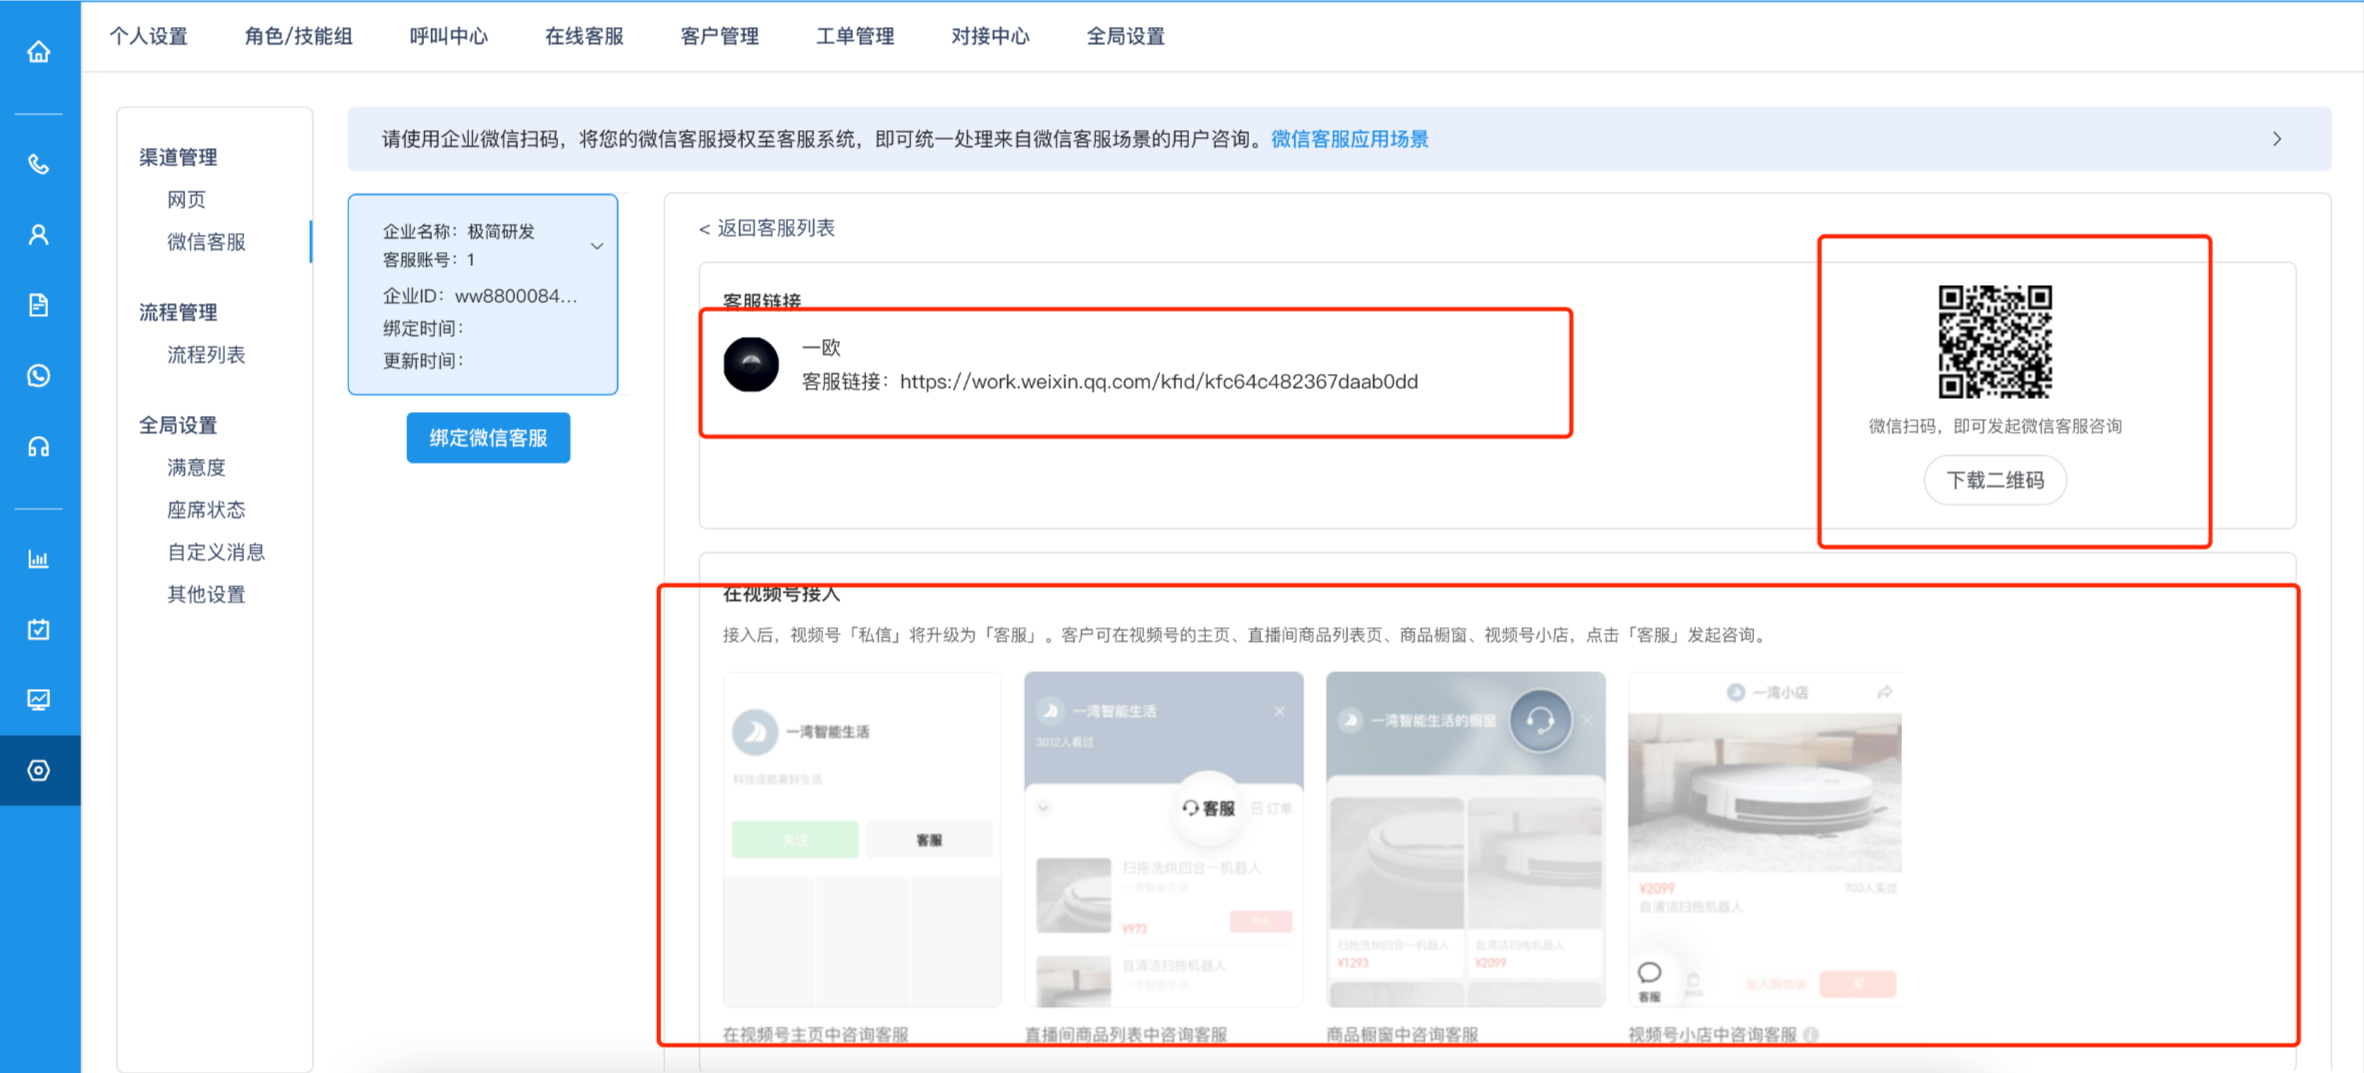2364x1073 pixels.
Task: Open the user profile icon in the sidebar
Action: [x=39, y=235]
